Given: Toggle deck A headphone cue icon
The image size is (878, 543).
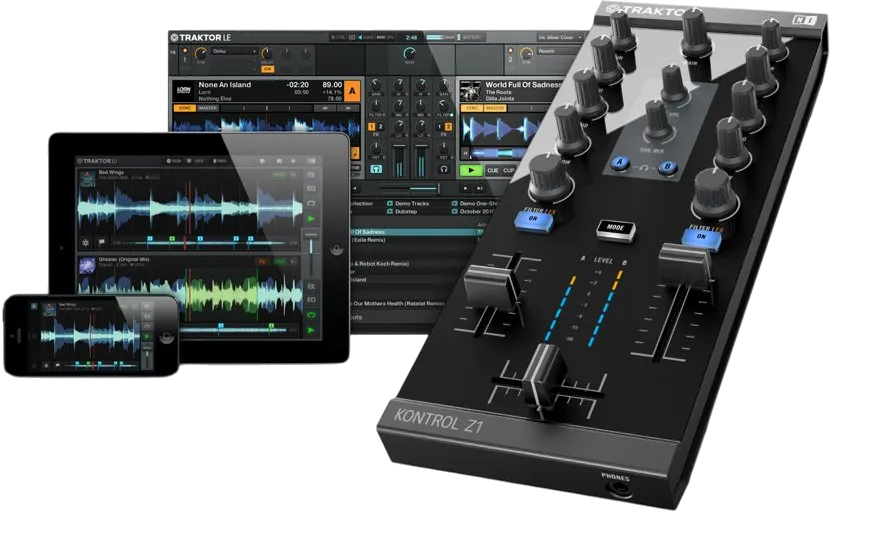Looking at the screenshot, I should [376, 168].
